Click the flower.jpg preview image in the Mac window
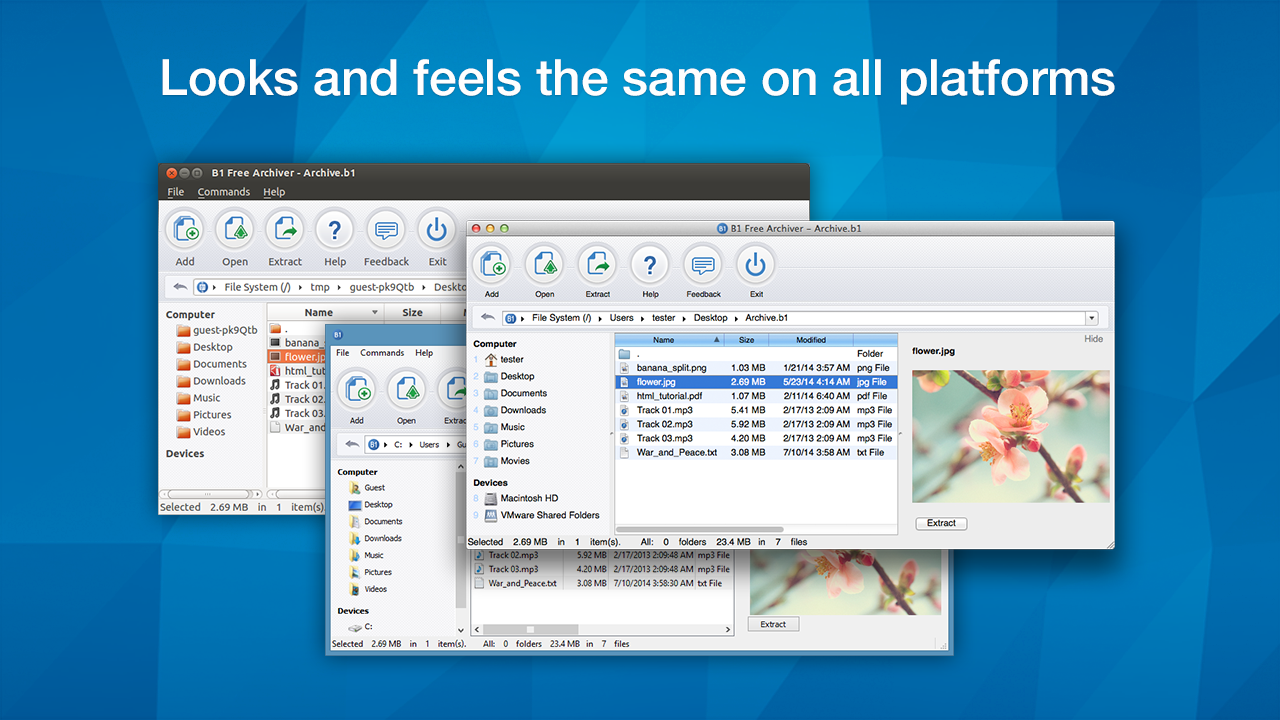 pyautogui.click(x=1010, y=436)
